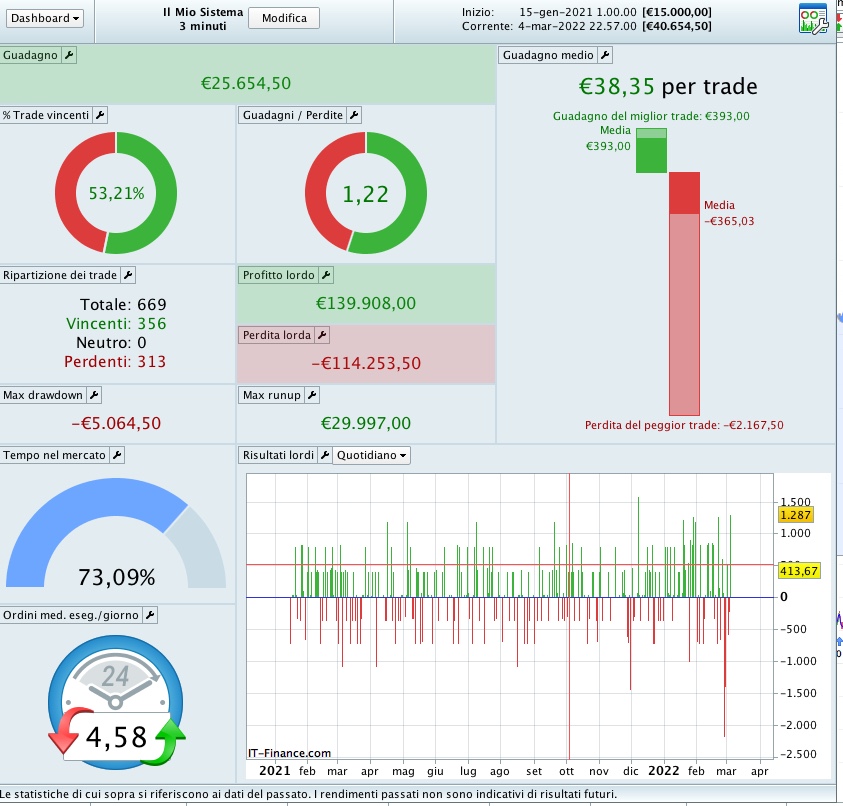Click the IT-Finance.com label in the chart
The width and height of the screenshot is (843, 806).
point(289,753)
